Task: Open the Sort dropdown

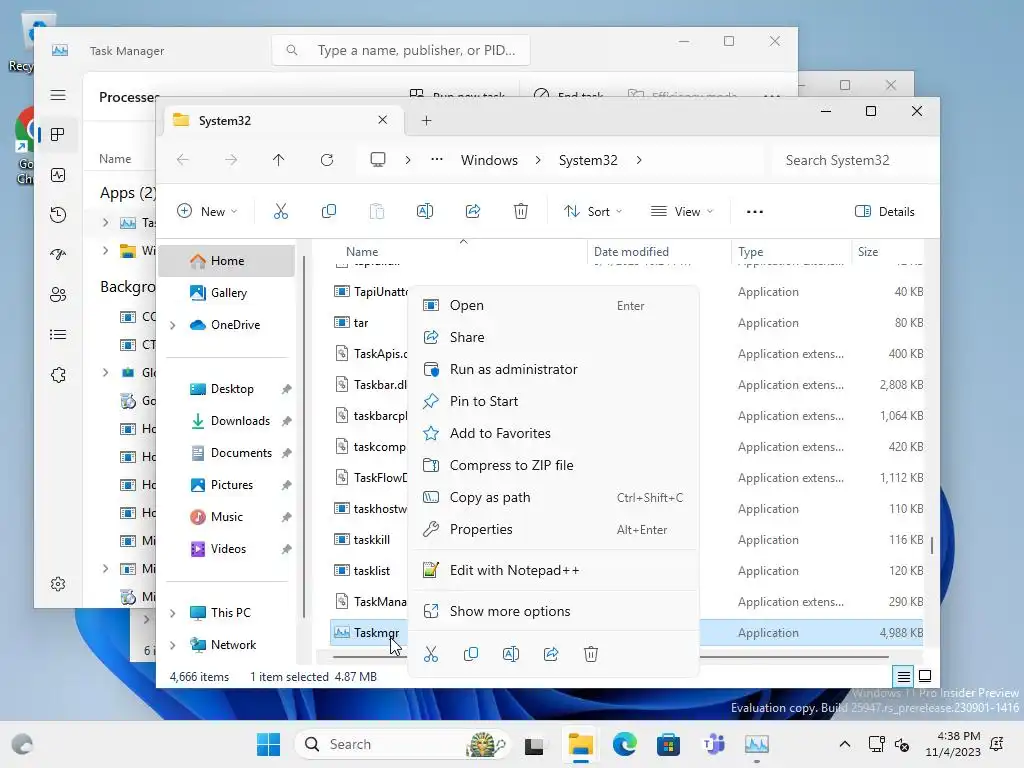Action: [594, 212]
